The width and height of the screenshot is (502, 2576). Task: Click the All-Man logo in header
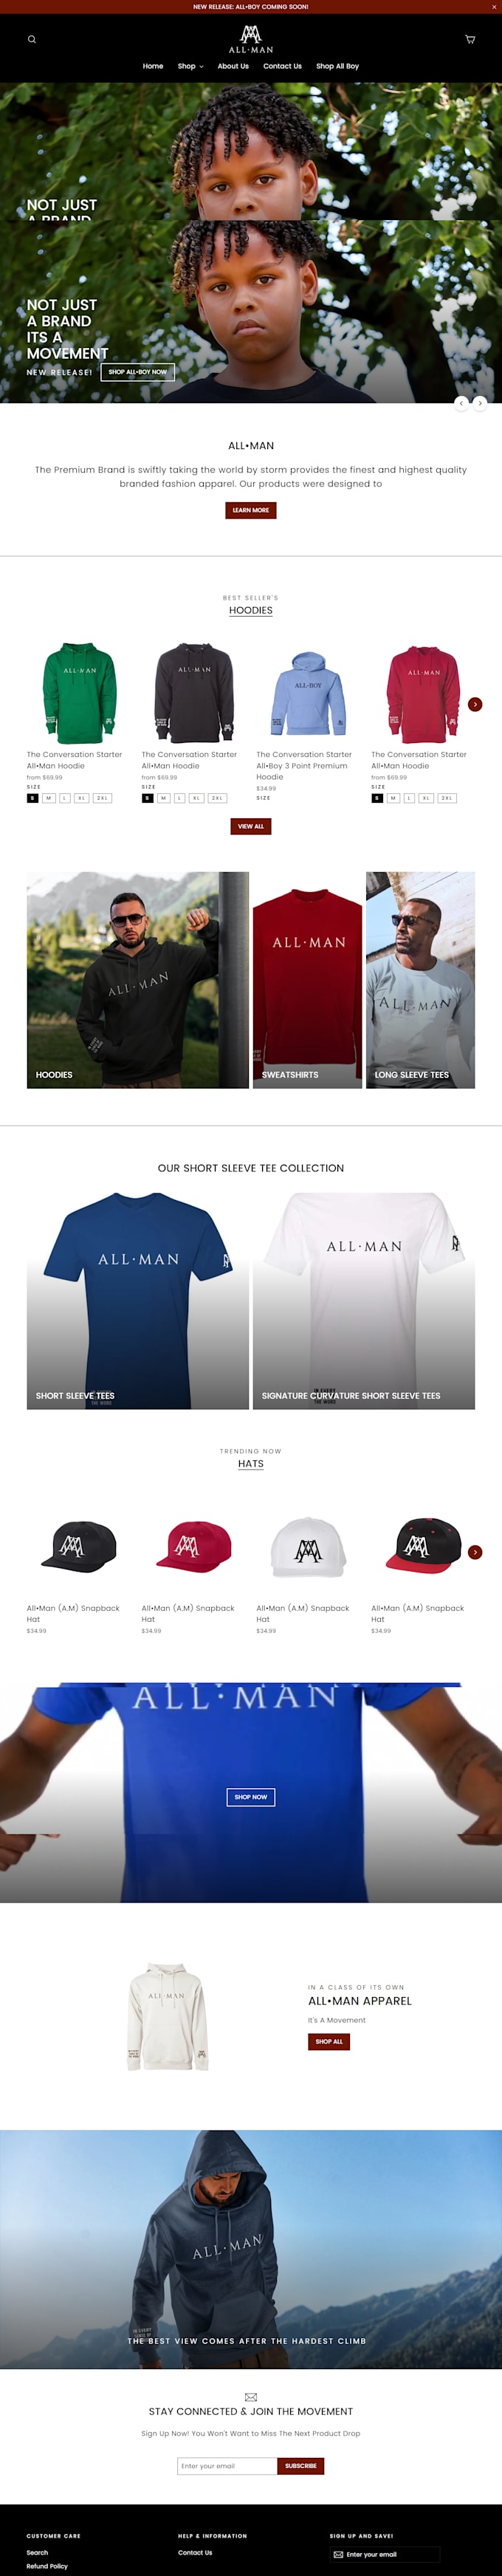pos(251,39)
